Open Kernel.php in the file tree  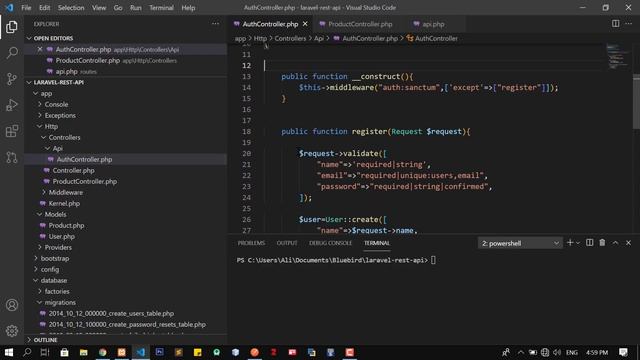point(64,203)
